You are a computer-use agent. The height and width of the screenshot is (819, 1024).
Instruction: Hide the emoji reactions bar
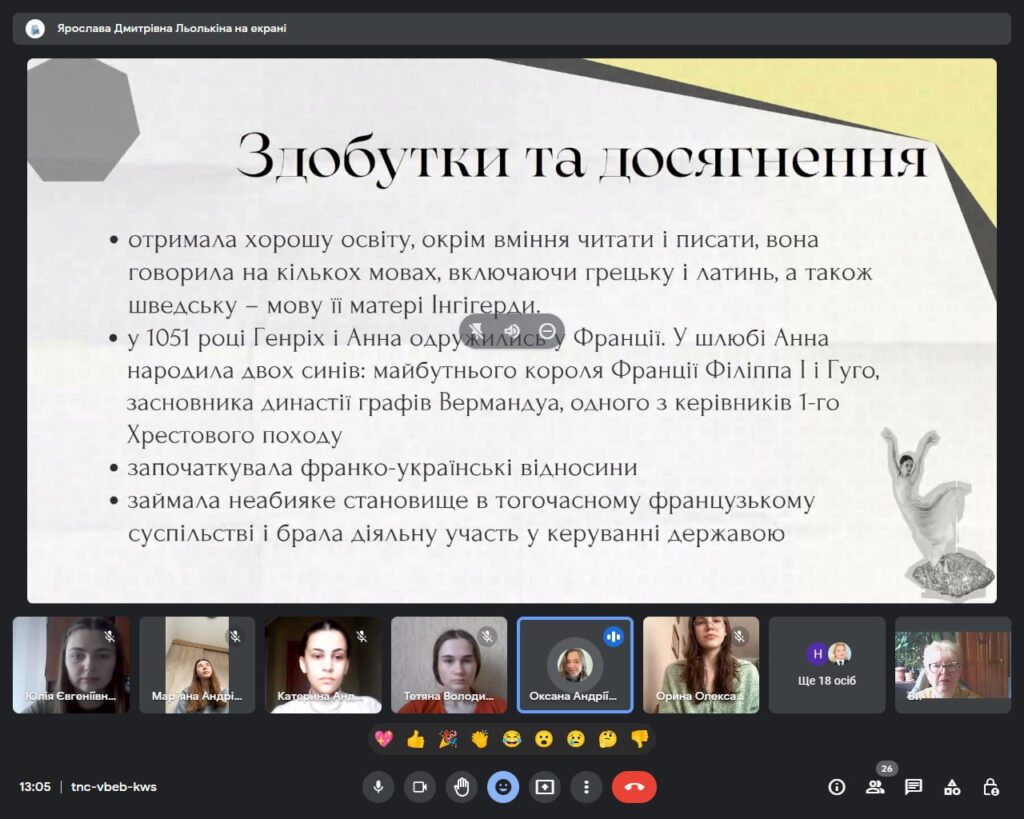[503, 787]
